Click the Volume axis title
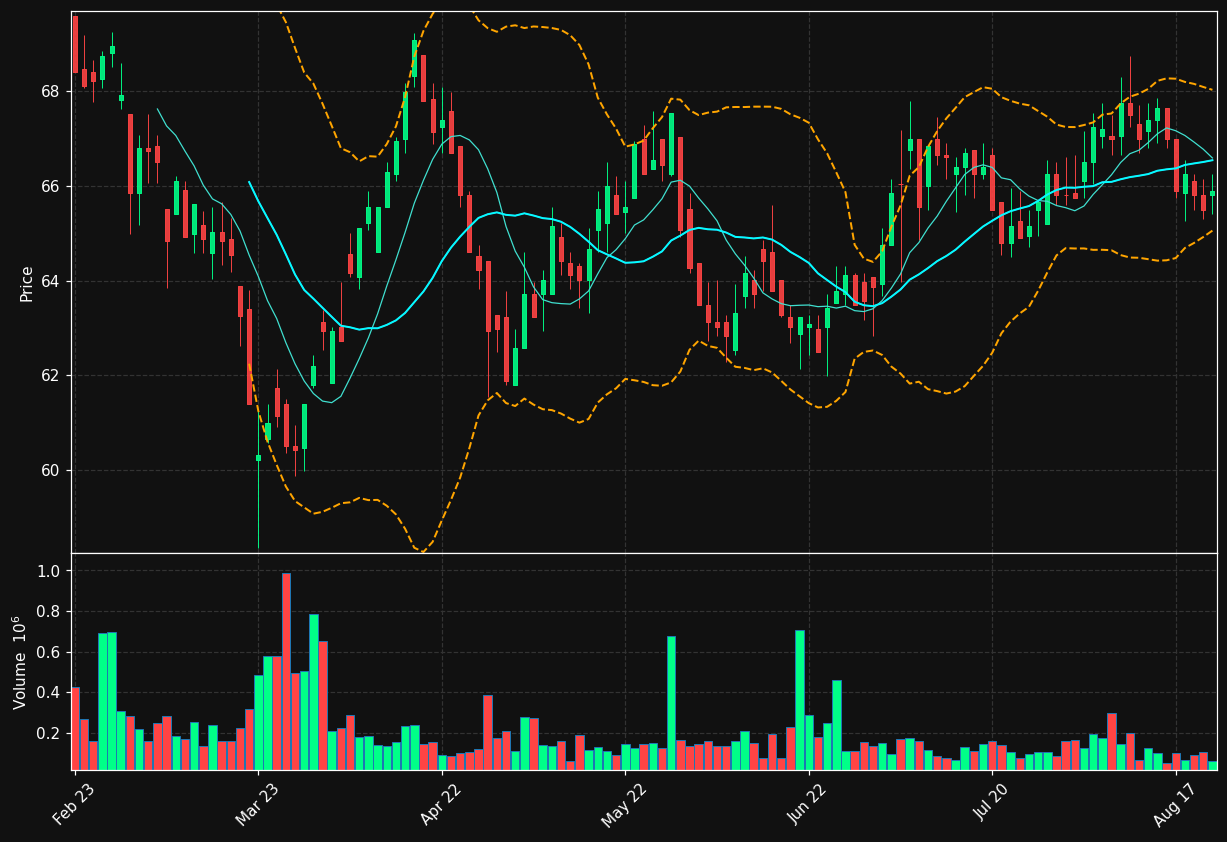Viewport: 1227px width, 842px height. coord(20,662)
